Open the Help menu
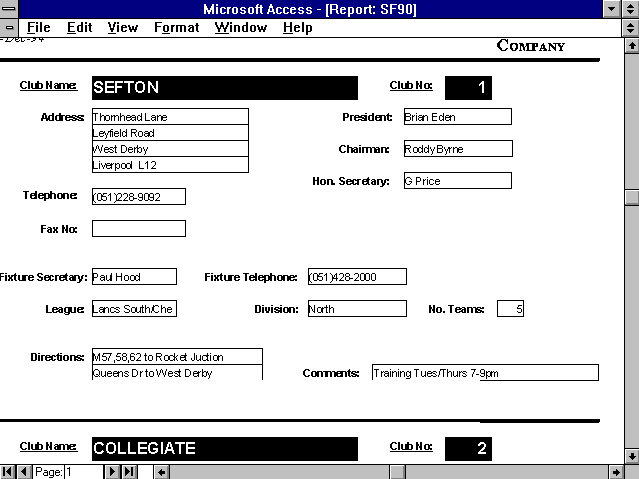Viewport: 639px width, 479px height. point(298,28)
